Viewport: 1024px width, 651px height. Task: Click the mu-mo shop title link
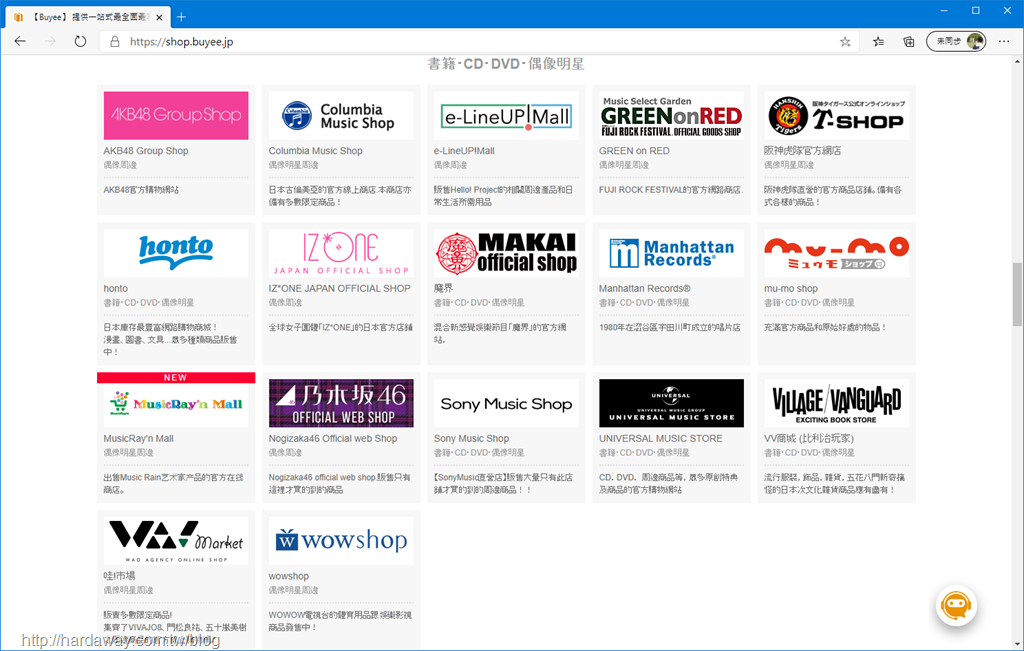click(x=791, y=289)
